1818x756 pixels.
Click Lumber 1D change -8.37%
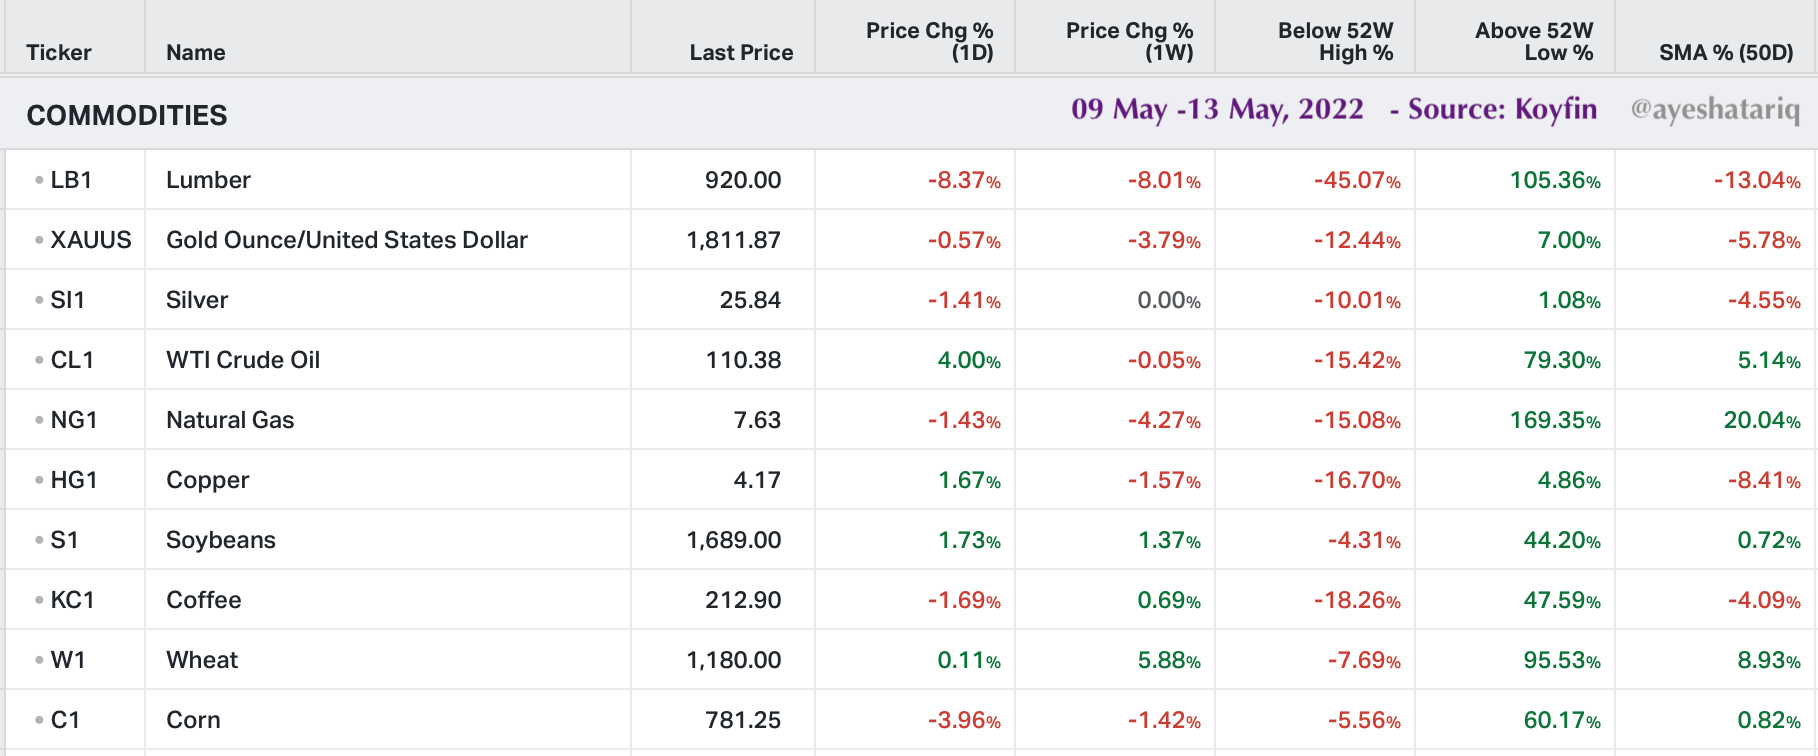click(964, 180)
